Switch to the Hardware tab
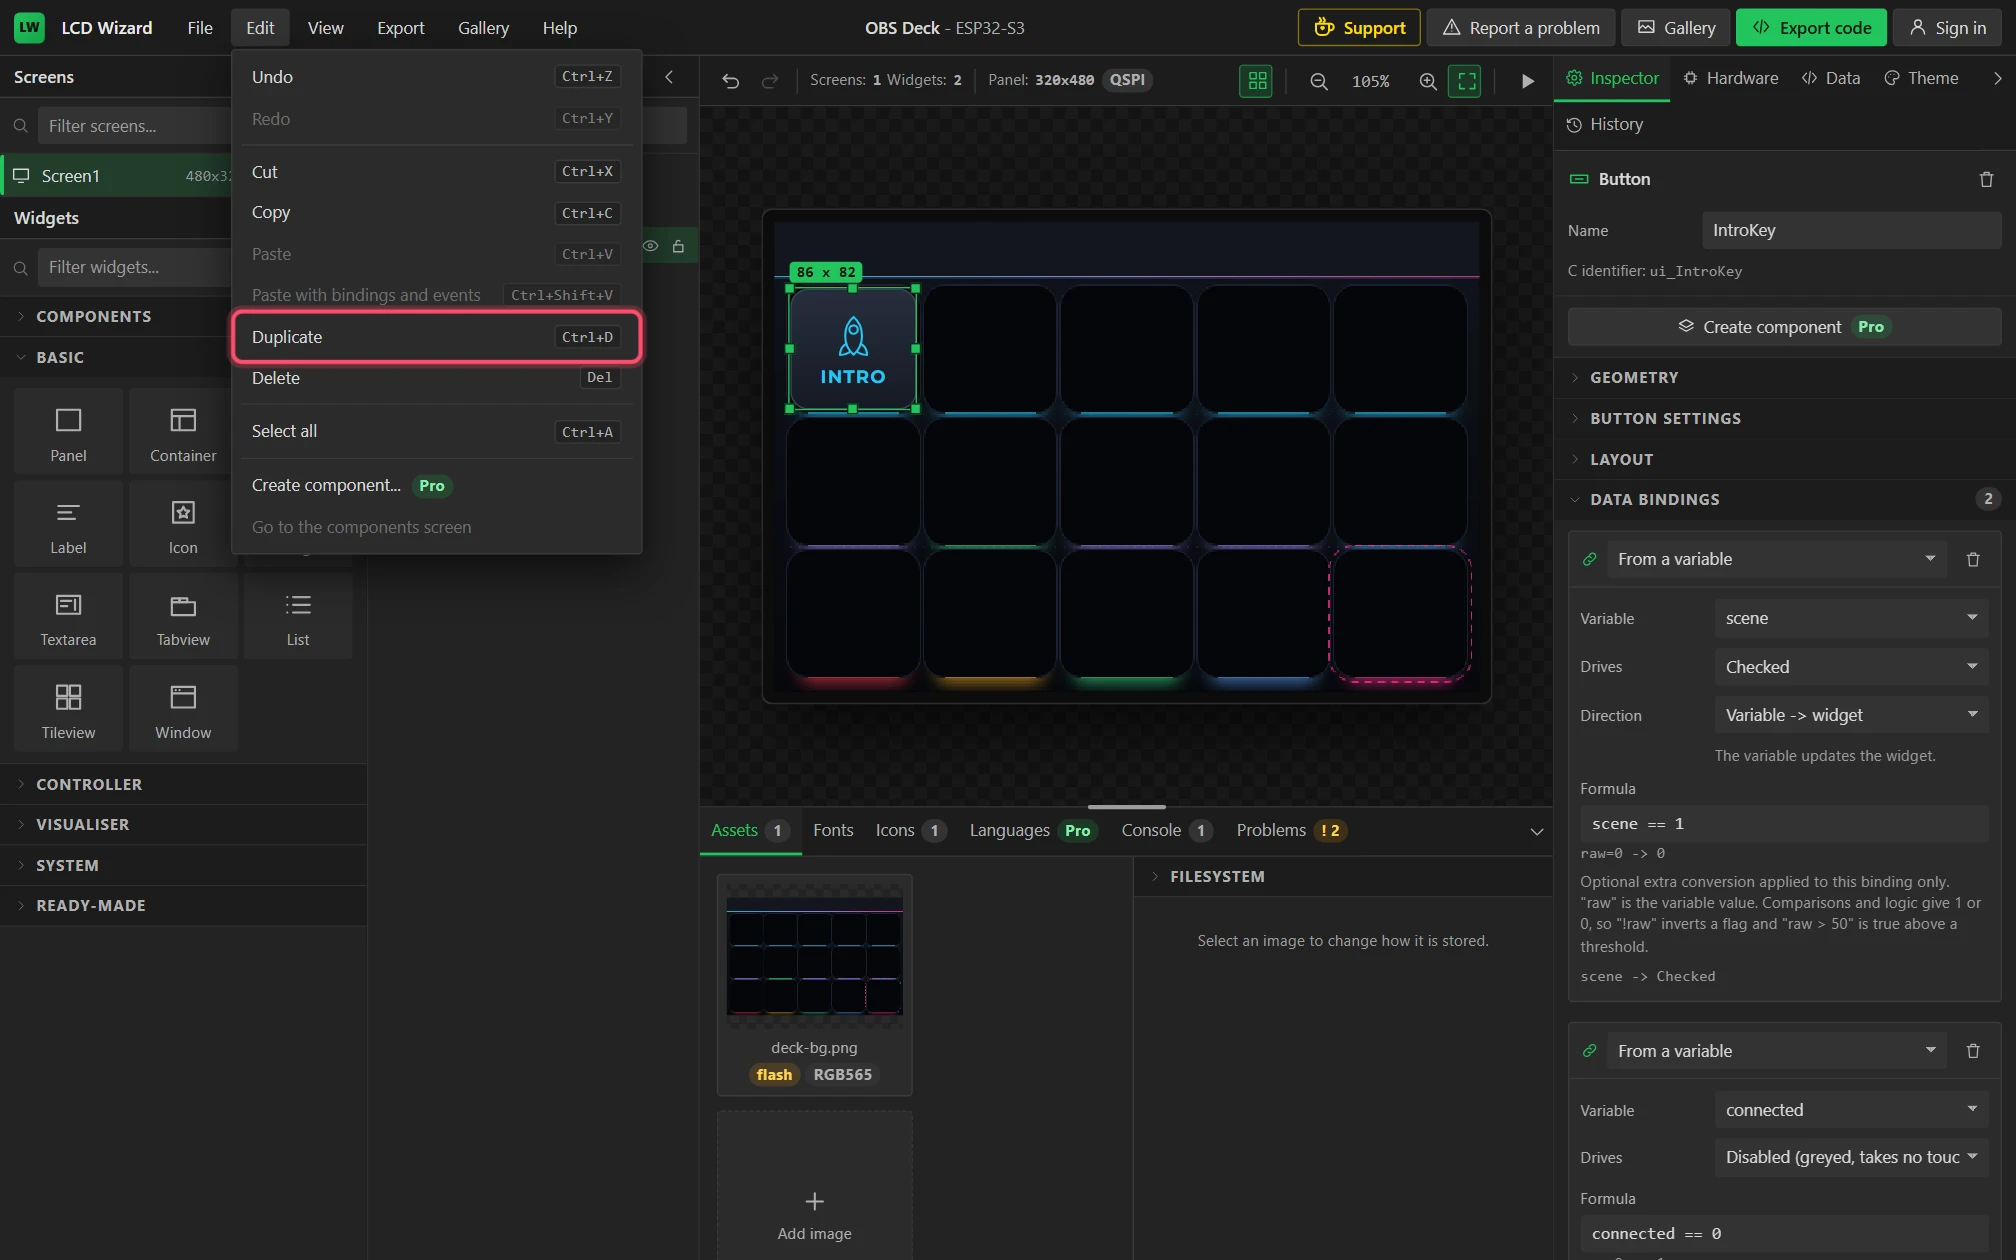 click(x=1730, y=78)
